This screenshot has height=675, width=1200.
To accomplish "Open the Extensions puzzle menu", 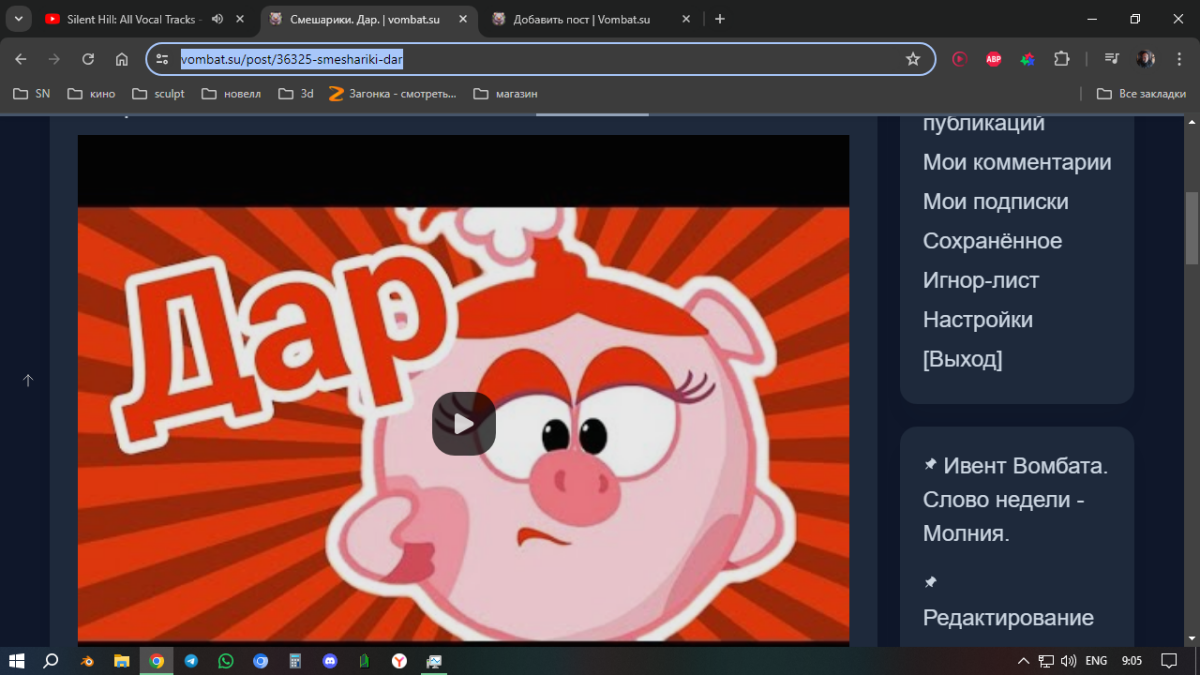I will point(1062,59).
